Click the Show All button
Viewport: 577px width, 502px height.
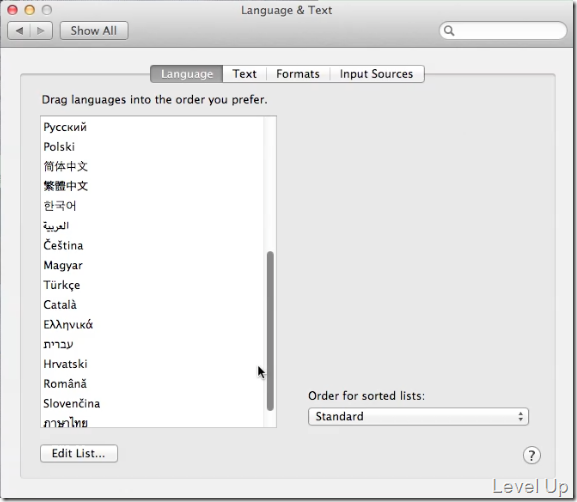[94, 31]
